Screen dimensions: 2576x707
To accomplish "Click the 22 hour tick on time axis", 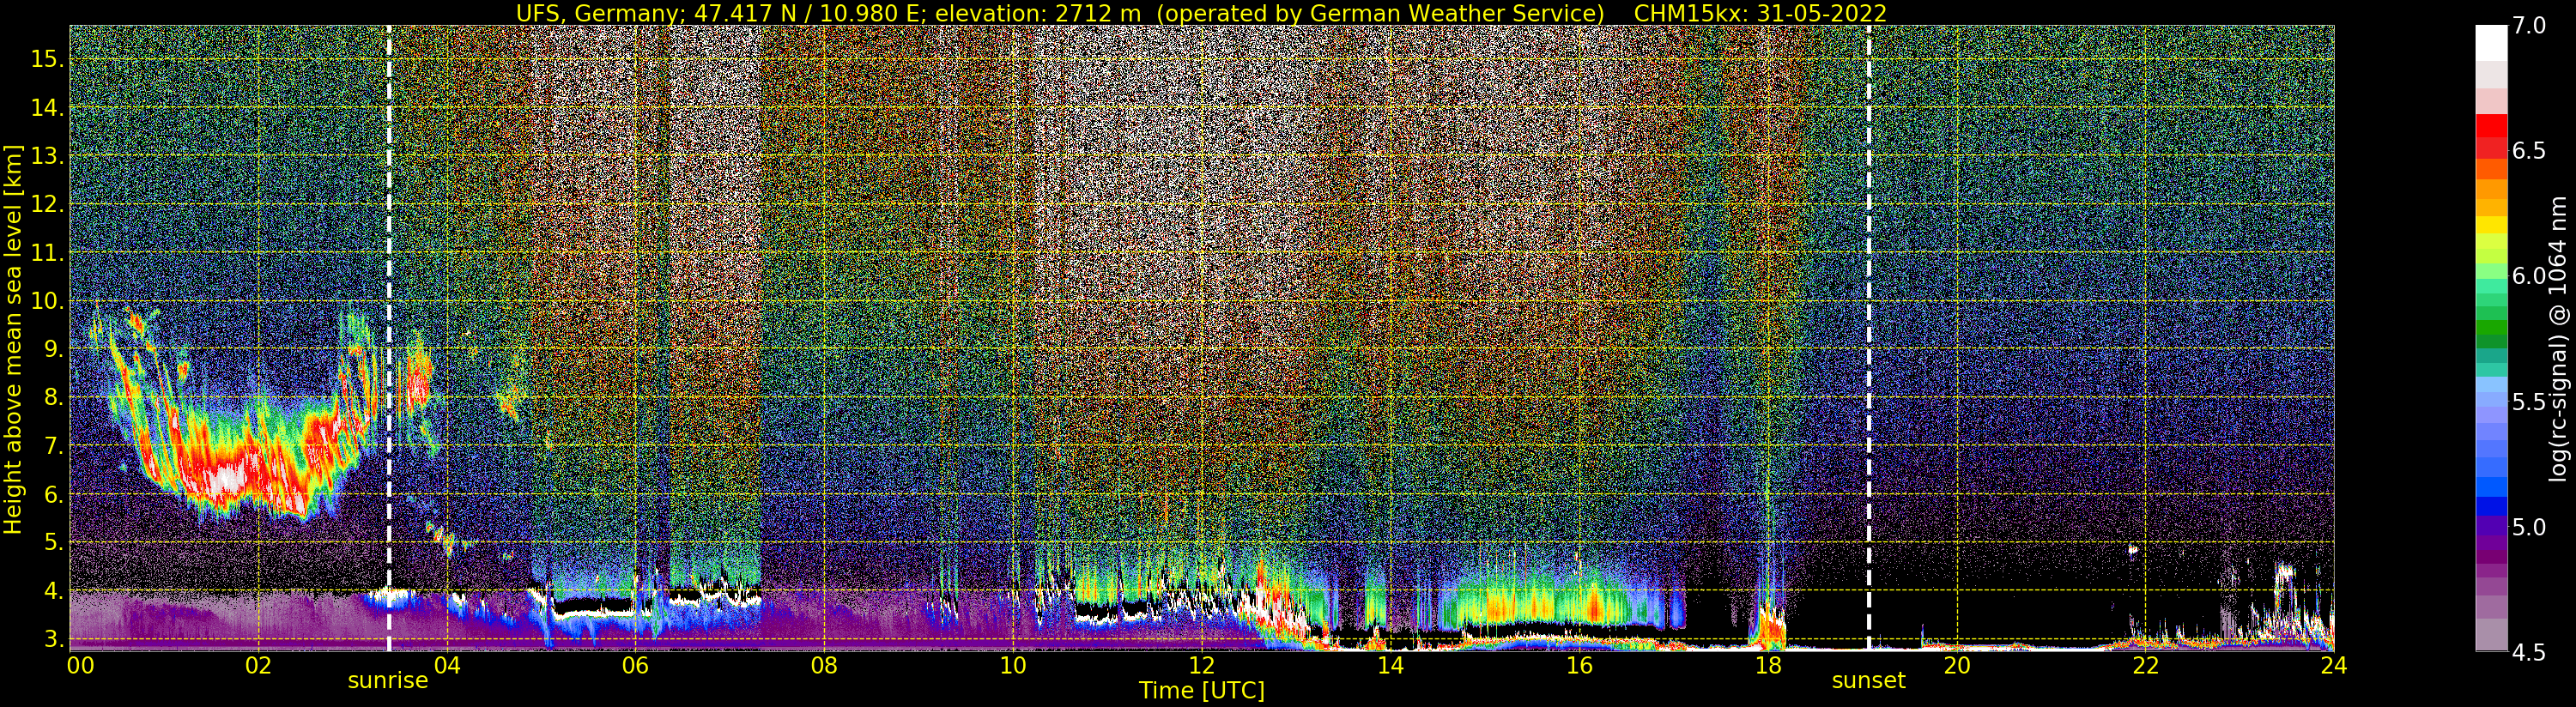I will (x=2145, y=665).
